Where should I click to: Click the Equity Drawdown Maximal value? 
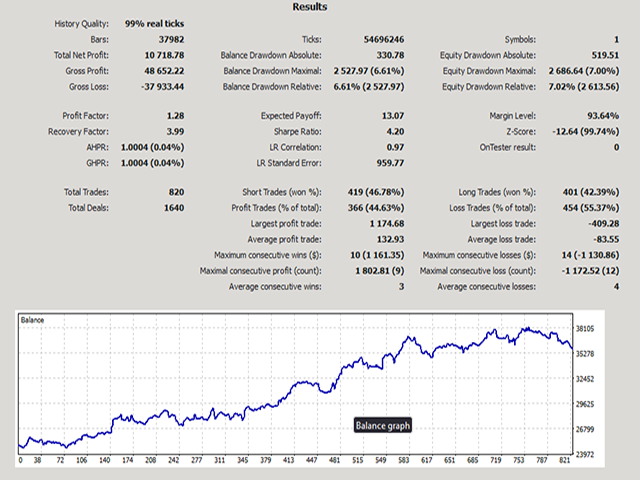point(584,71)
